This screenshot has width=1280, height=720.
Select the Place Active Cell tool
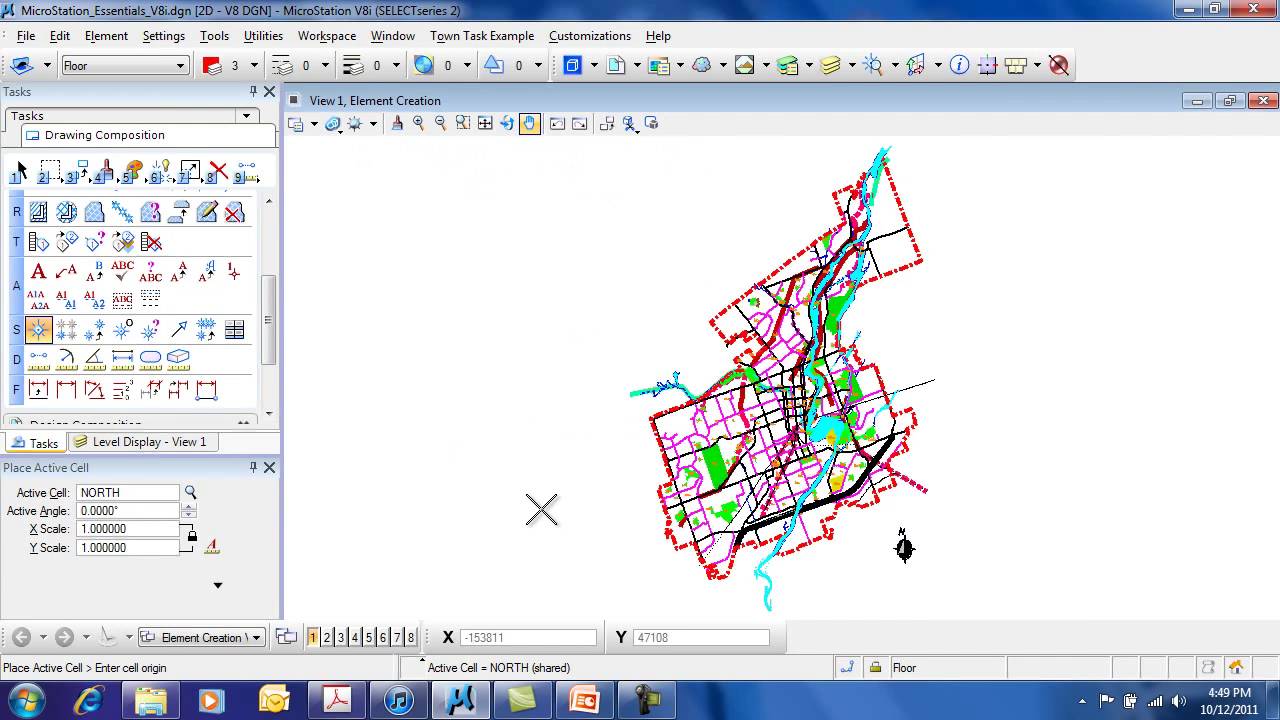[39, 330]
